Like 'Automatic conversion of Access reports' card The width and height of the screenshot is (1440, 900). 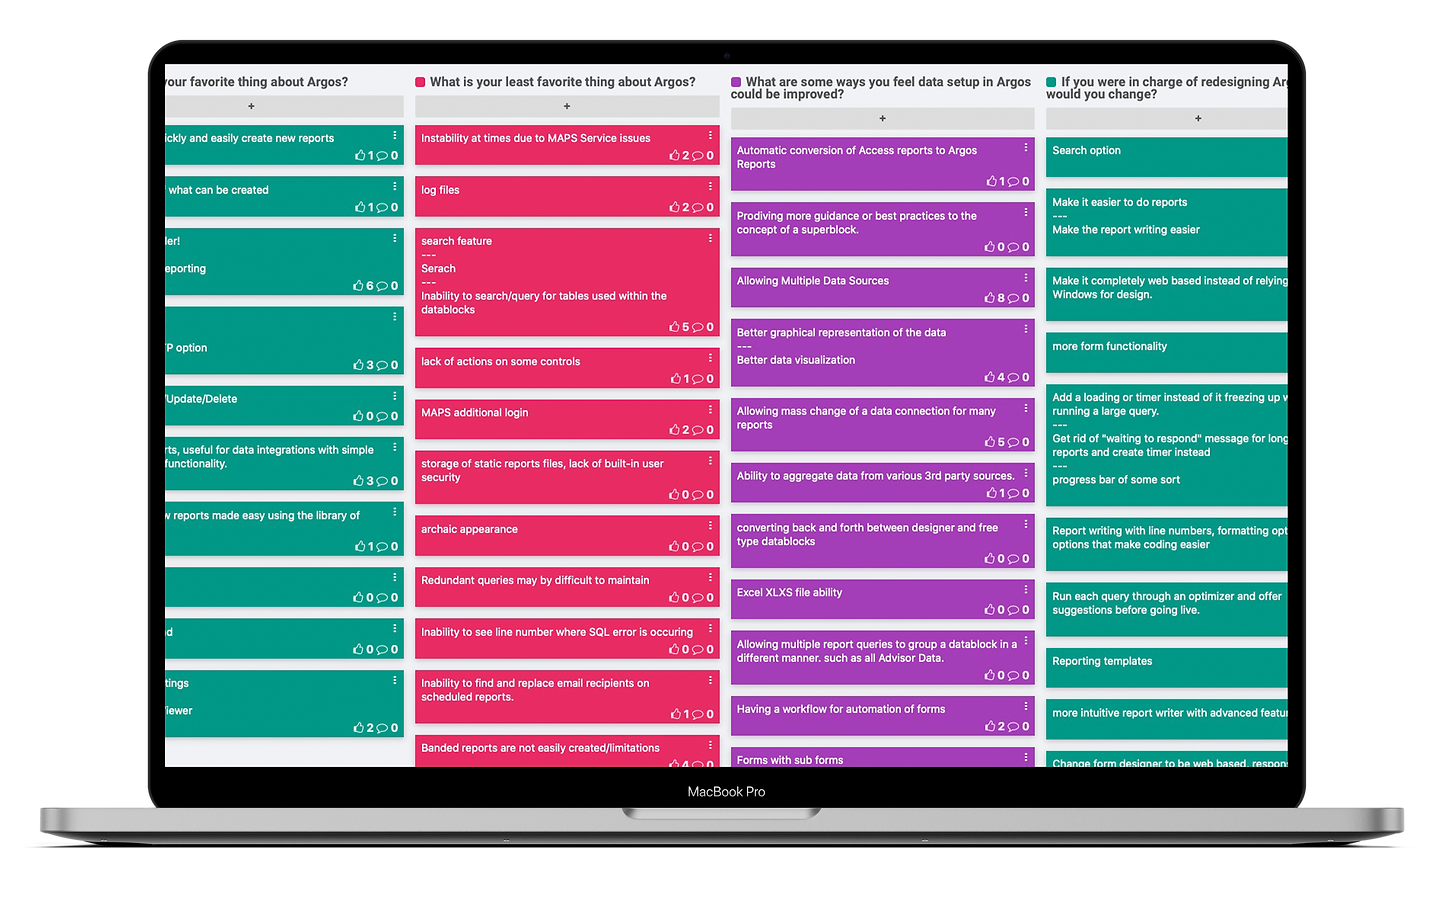[992, 182]
